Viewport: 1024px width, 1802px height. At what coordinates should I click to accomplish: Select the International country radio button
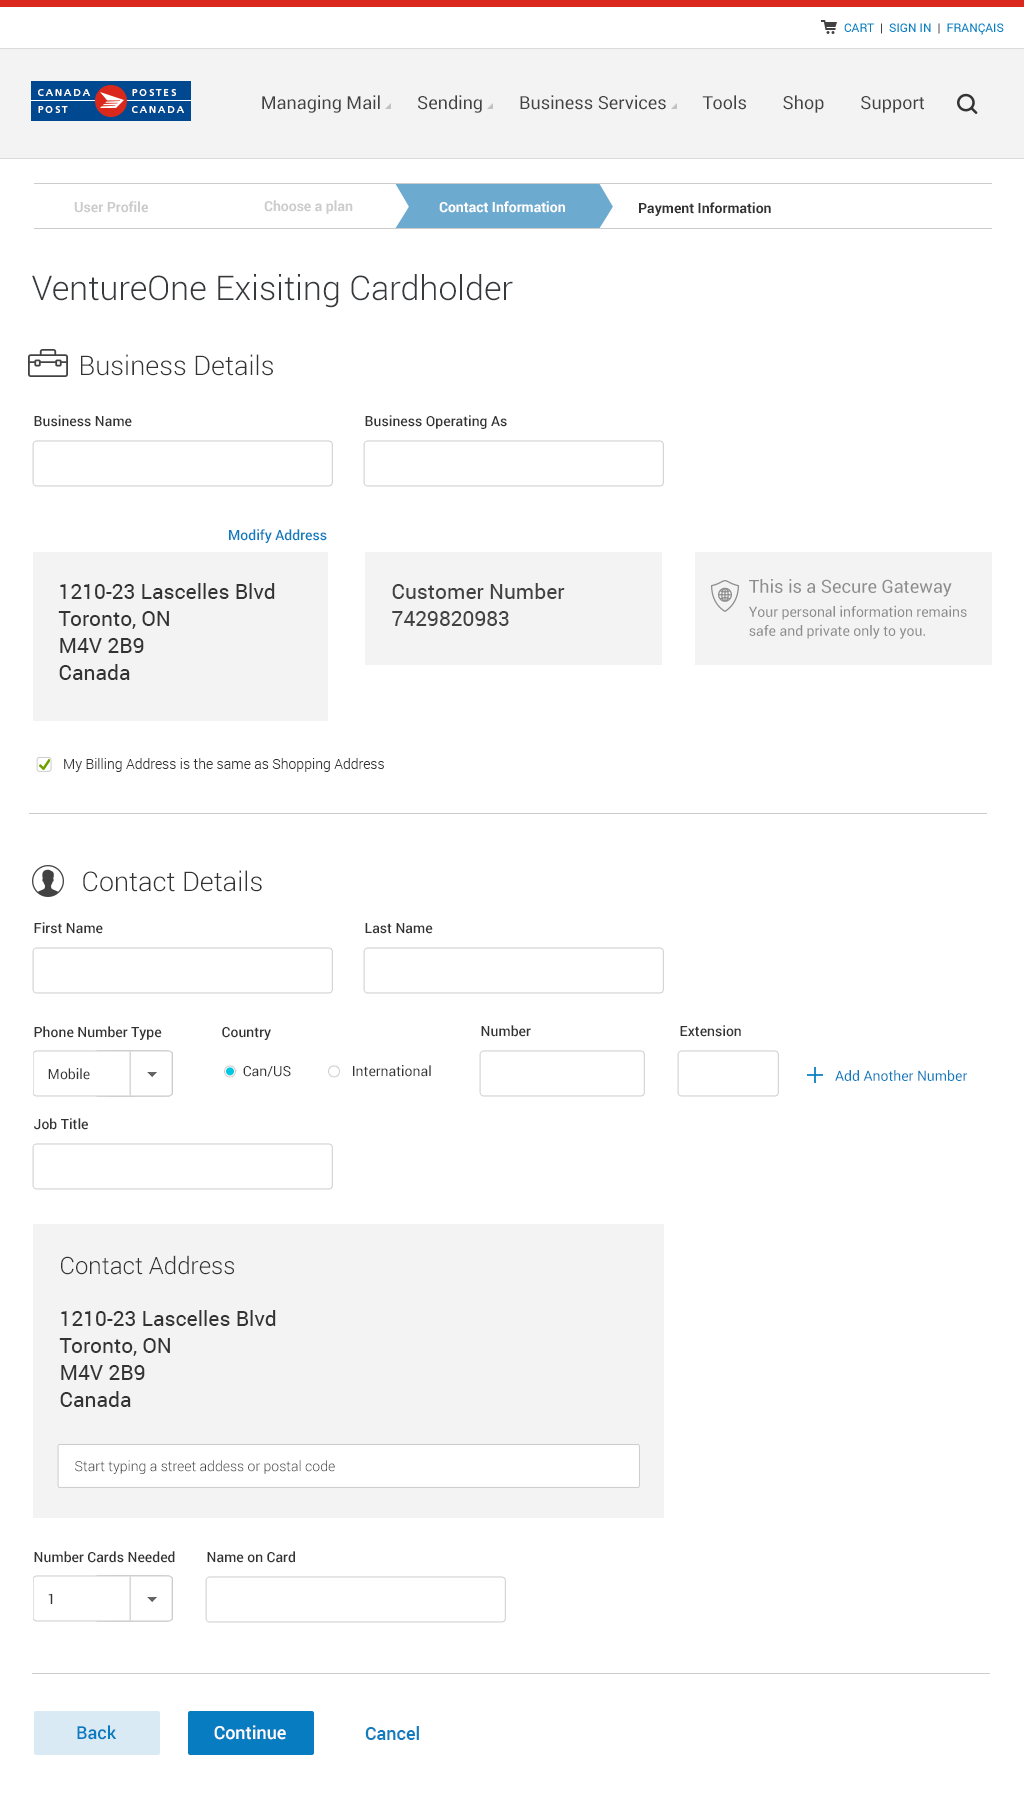(x=334, y=1071)
